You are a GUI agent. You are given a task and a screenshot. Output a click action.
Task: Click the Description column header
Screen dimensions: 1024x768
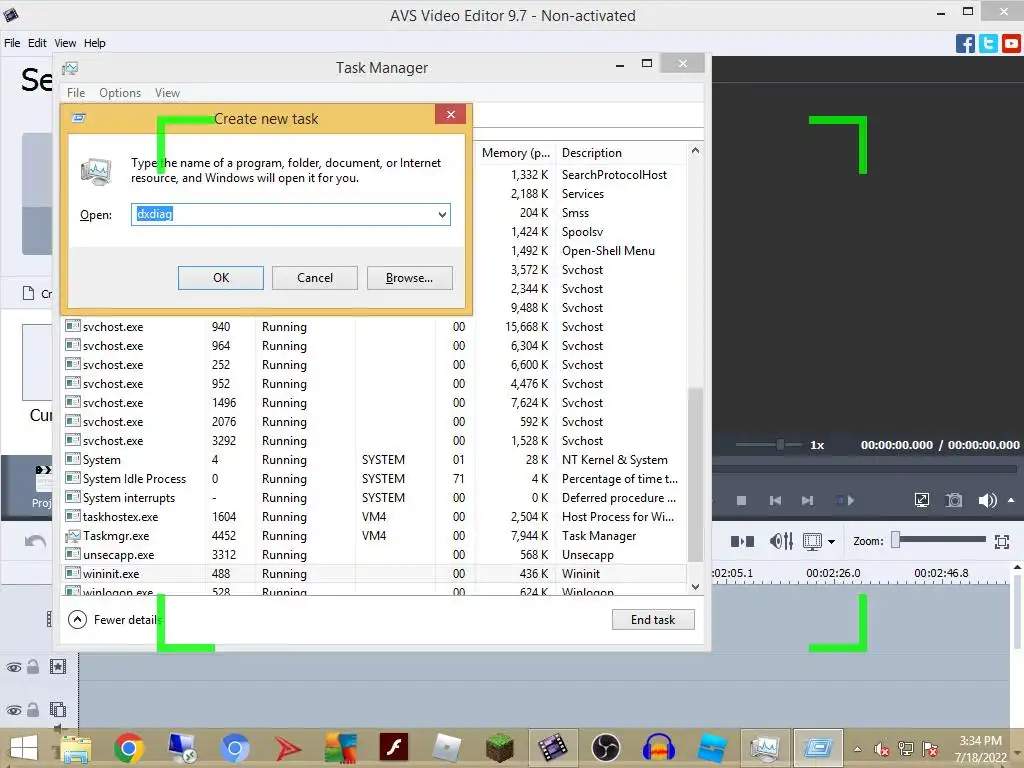click(592, 153)
